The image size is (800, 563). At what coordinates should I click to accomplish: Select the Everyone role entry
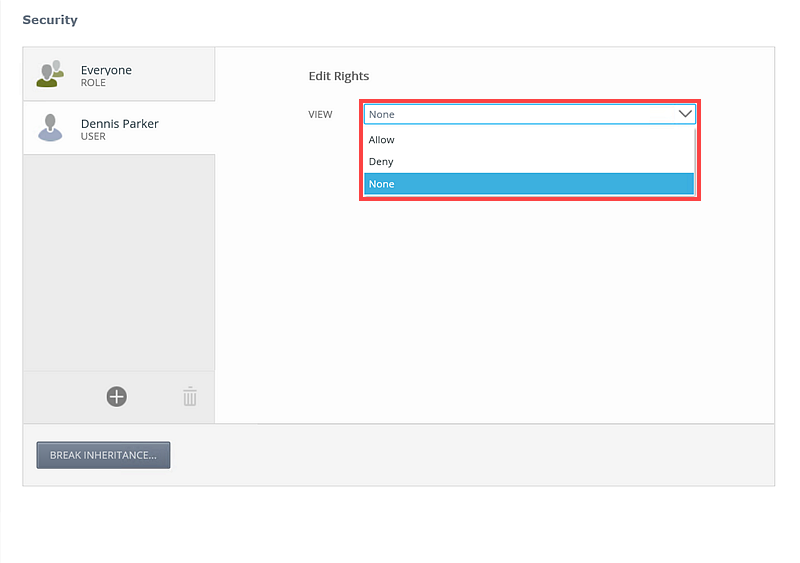tap(119, 74)
